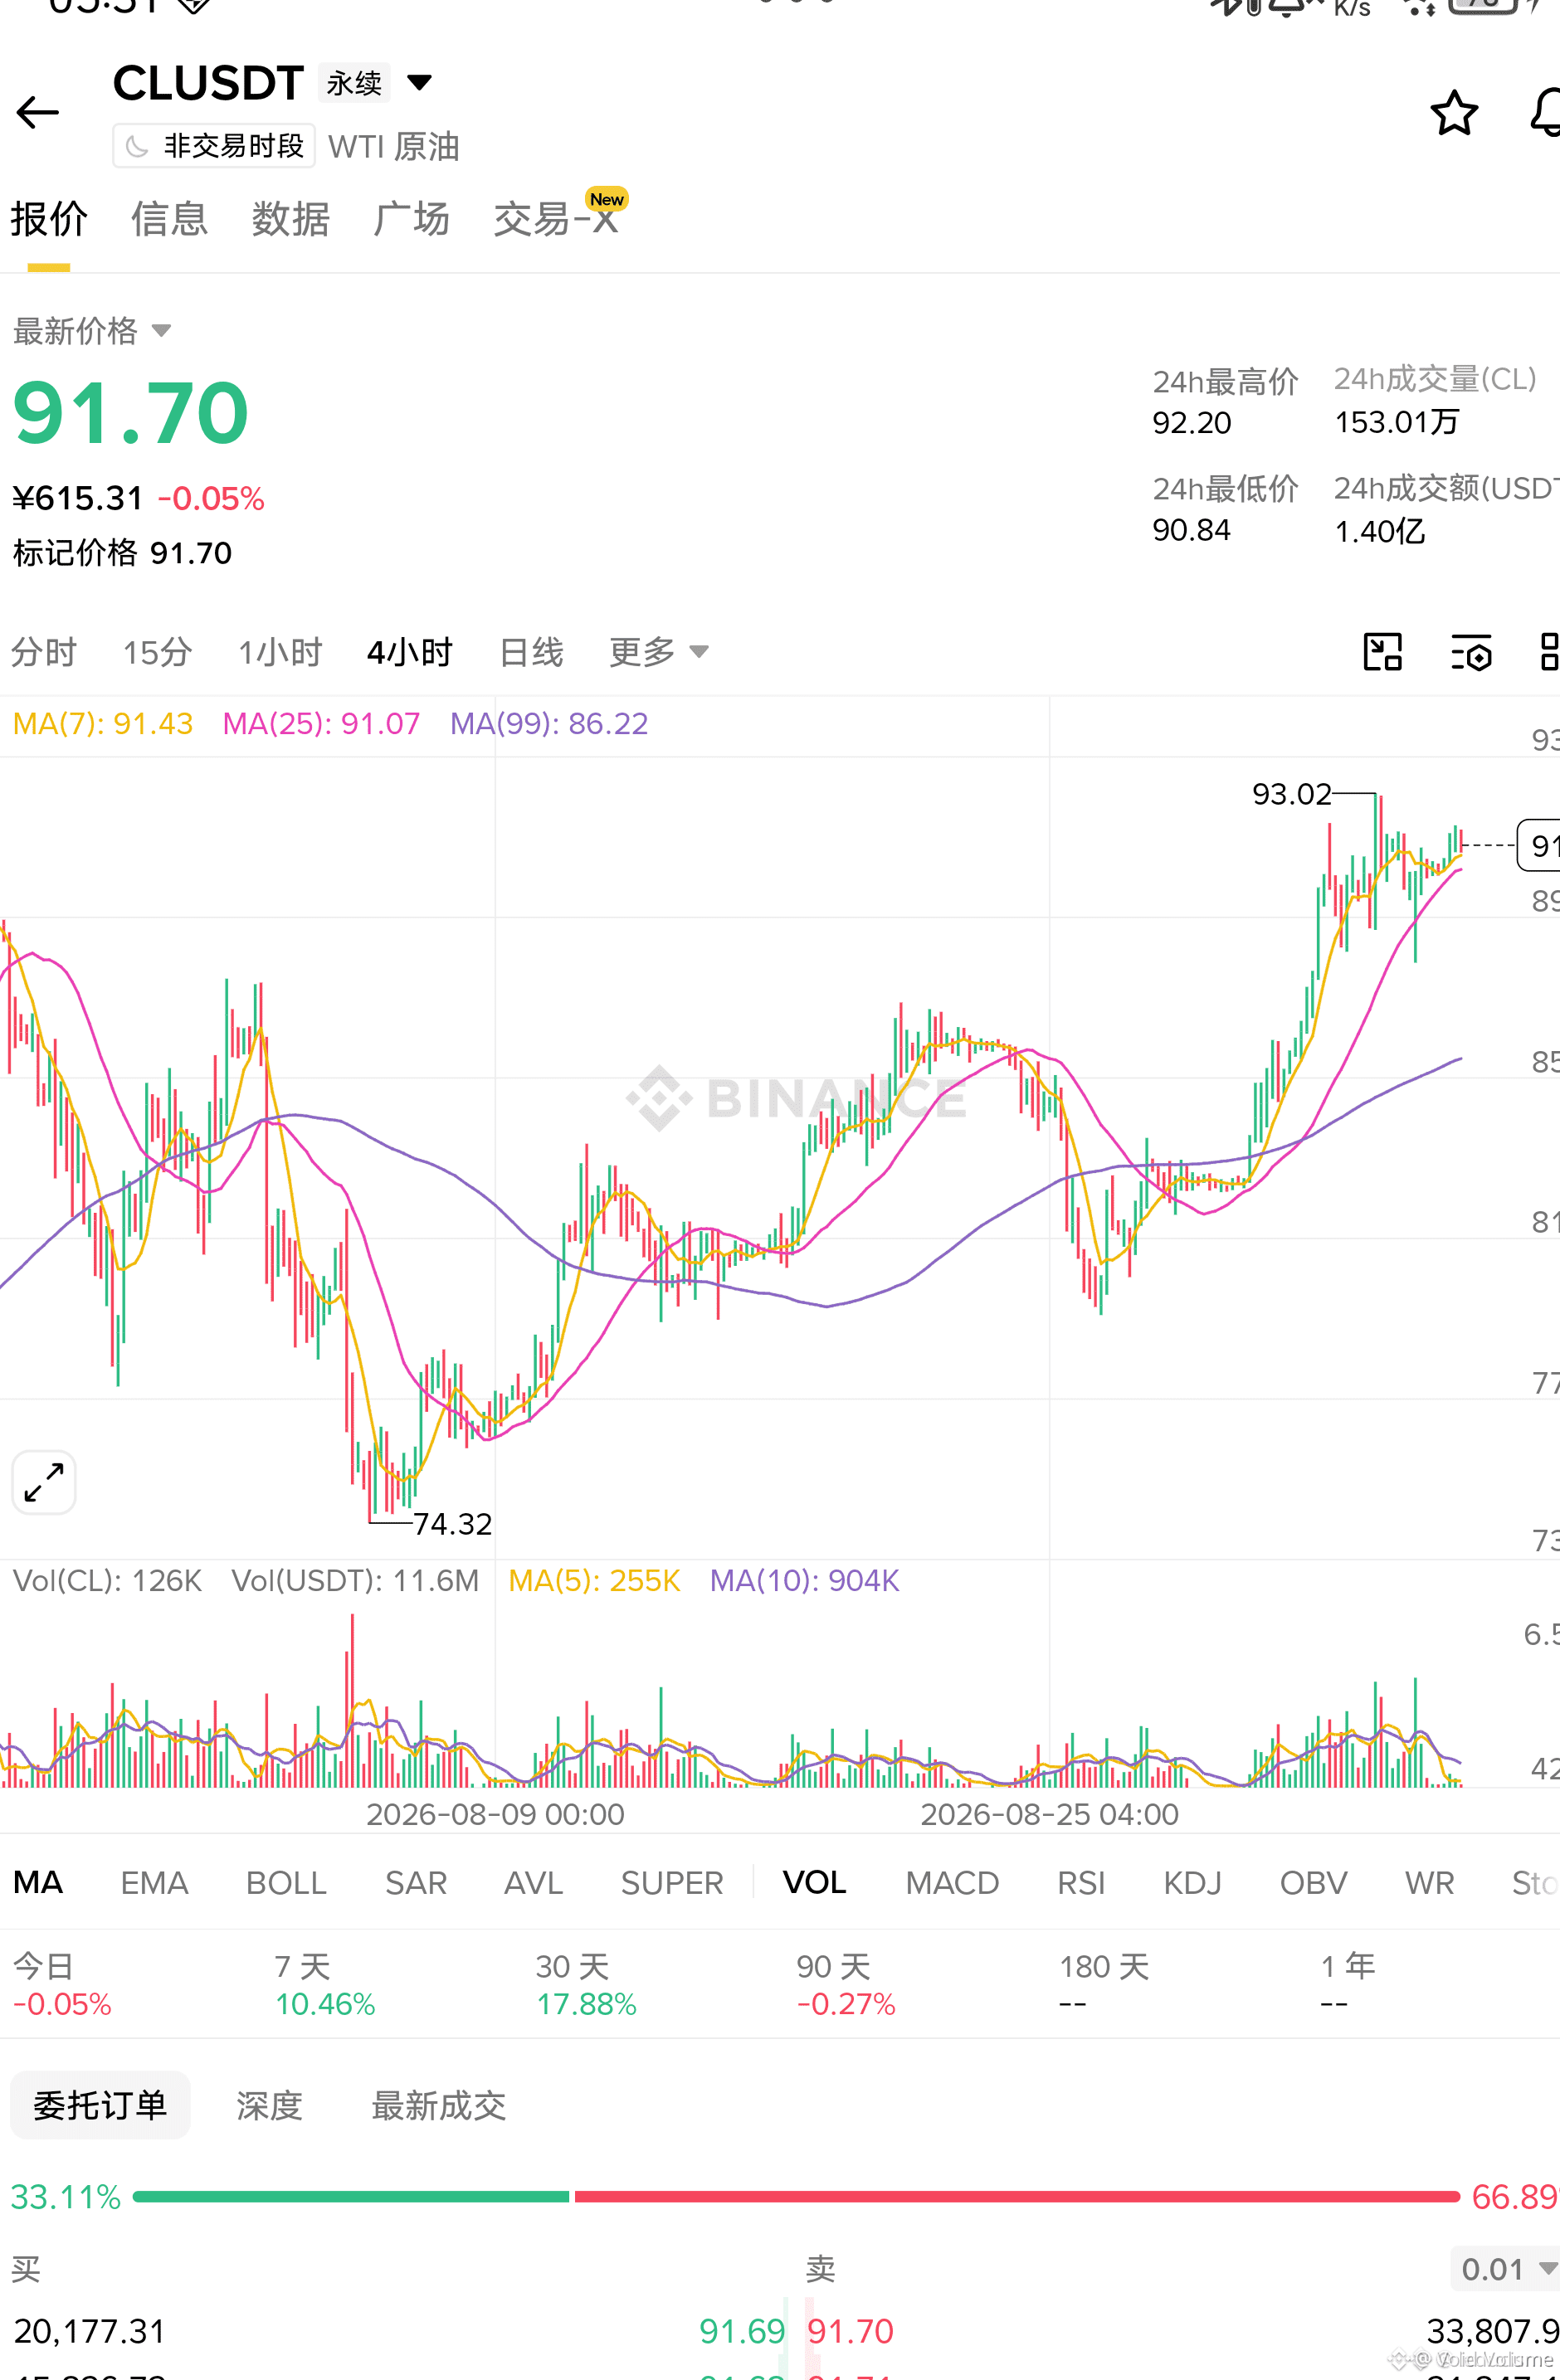Select the 日线 timeframe
Screen dimensions: 1560x2380
click(x=531, y=652)
